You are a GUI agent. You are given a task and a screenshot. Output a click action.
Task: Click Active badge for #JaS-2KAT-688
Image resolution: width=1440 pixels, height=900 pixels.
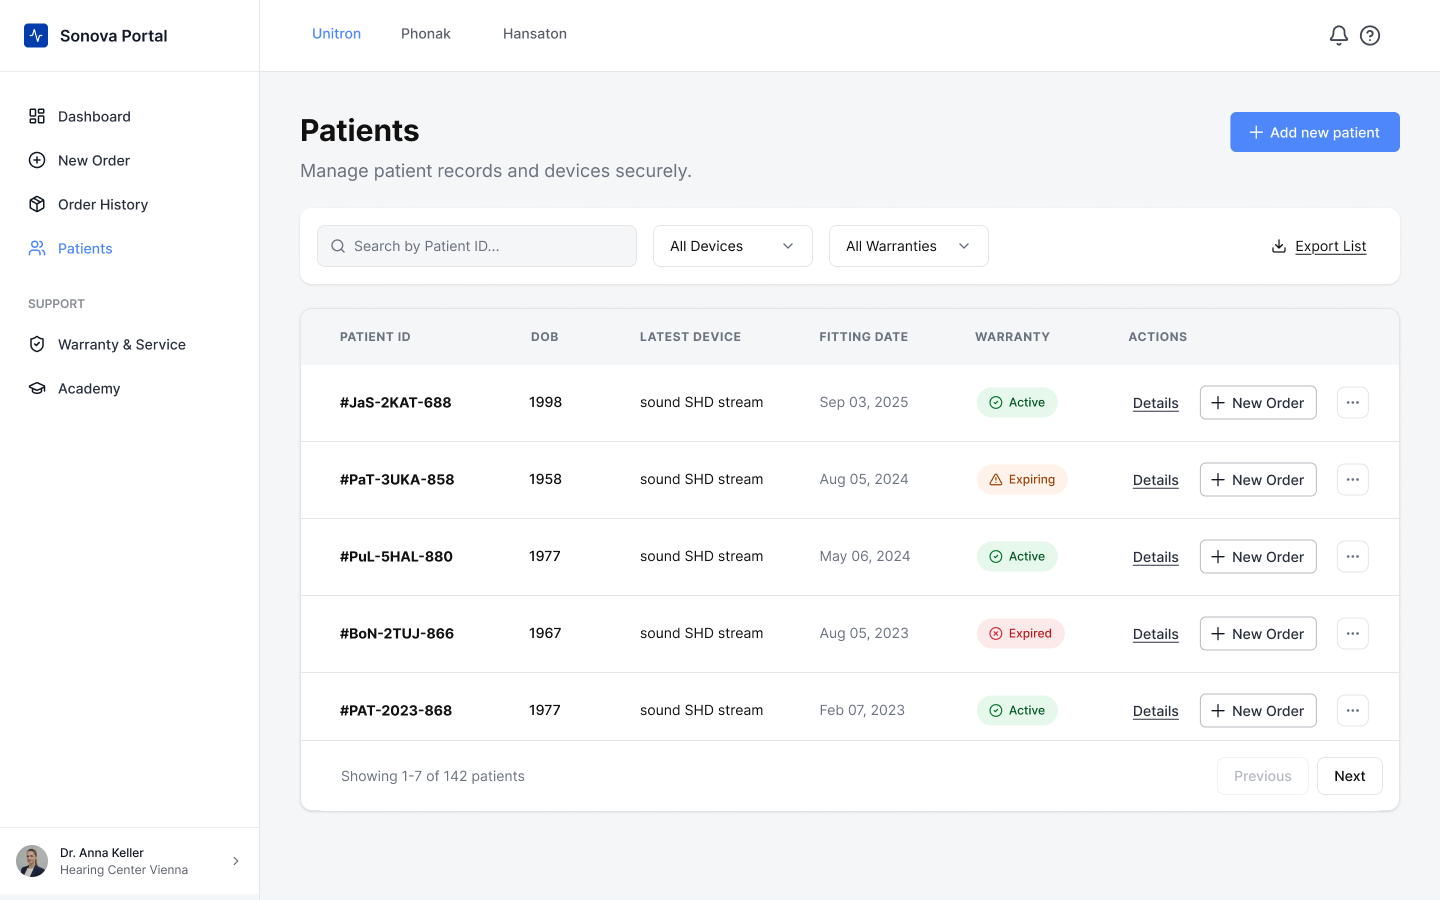(x=1017, y=403)
